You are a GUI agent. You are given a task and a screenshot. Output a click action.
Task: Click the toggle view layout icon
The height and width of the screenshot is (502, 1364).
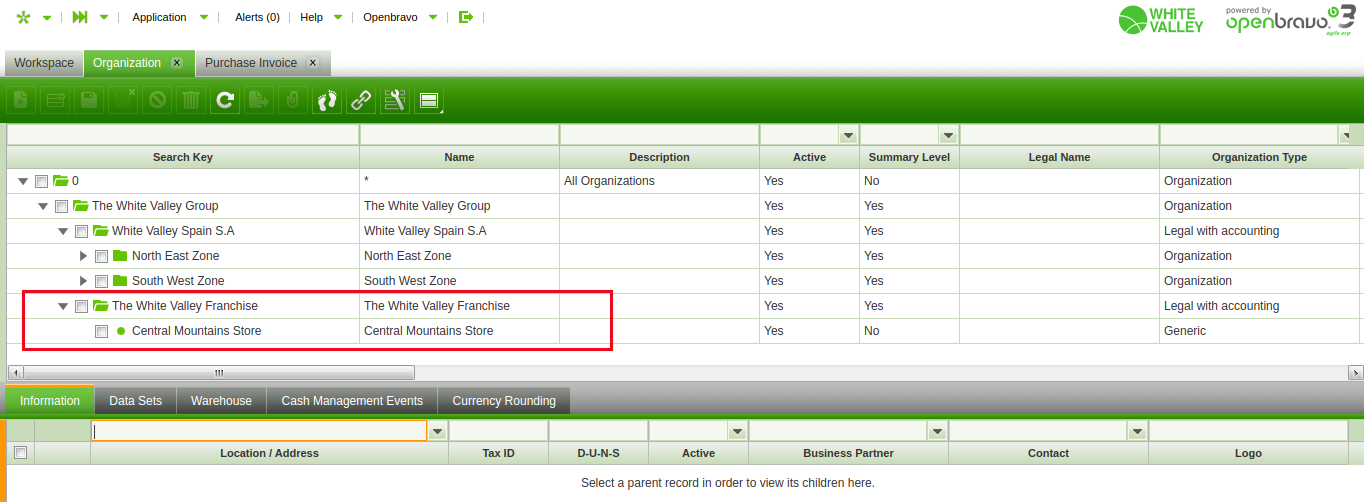coord(429,100)
